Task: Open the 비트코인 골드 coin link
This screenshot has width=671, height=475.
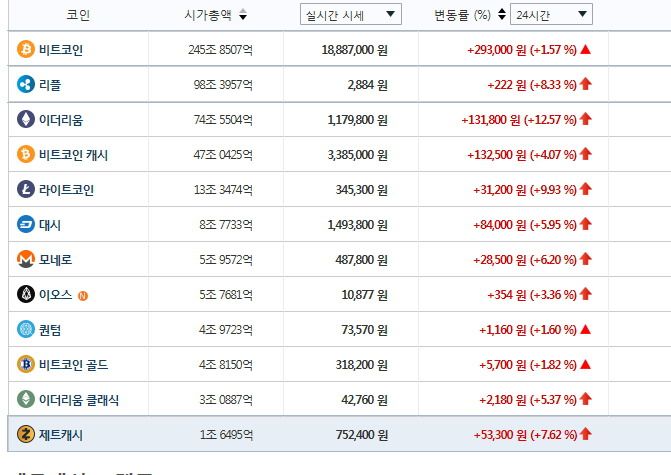Action: [x=73, y=365]
